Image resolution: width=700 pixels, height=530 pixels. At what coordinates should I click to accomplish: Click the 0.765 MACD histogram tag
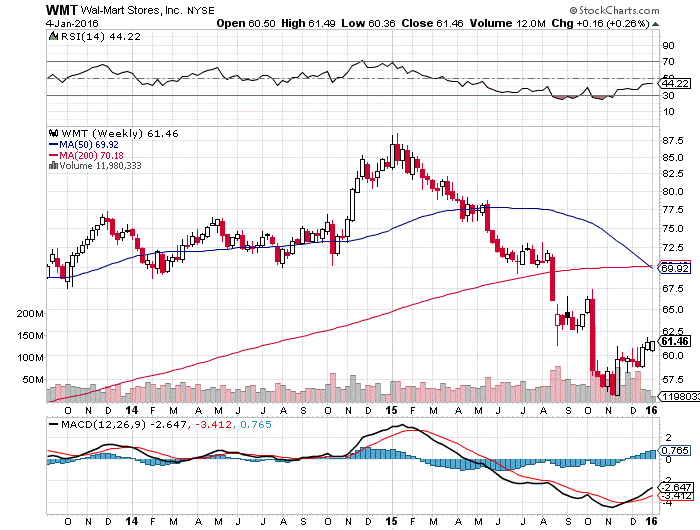click(x=675, y=451)
